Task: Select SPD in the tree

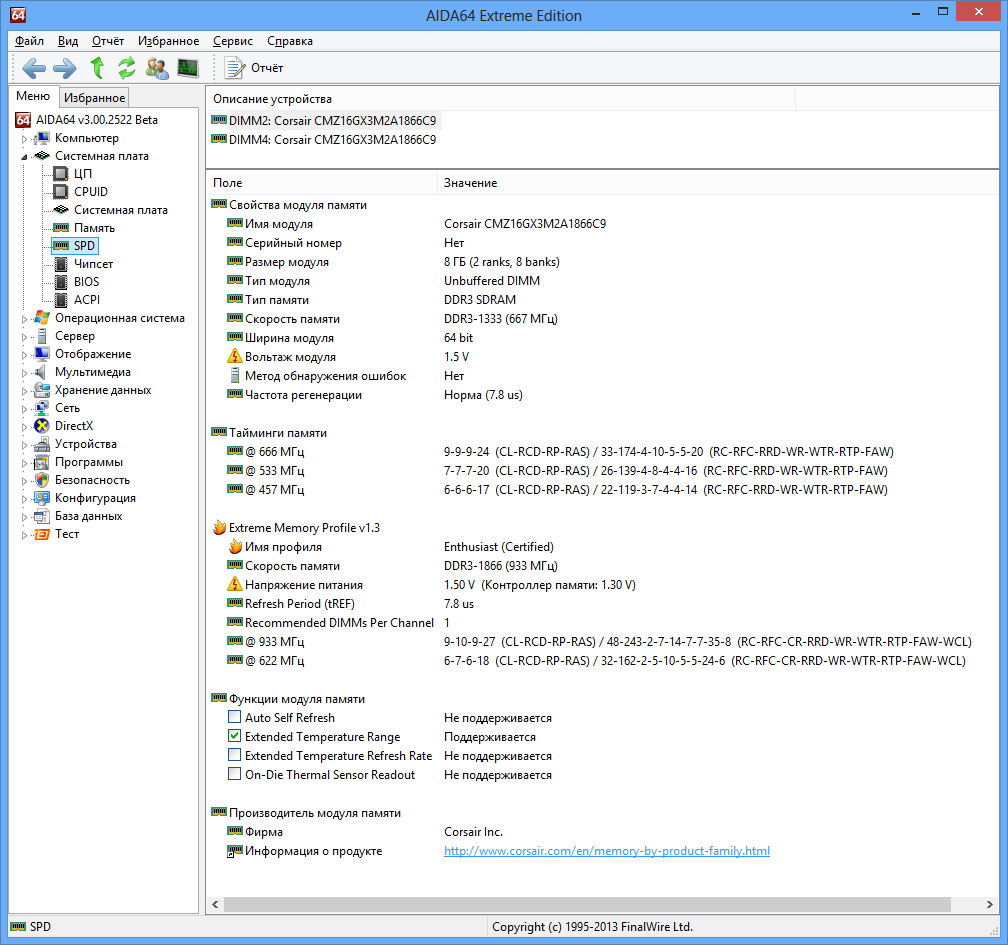Action: coord(84,246)
